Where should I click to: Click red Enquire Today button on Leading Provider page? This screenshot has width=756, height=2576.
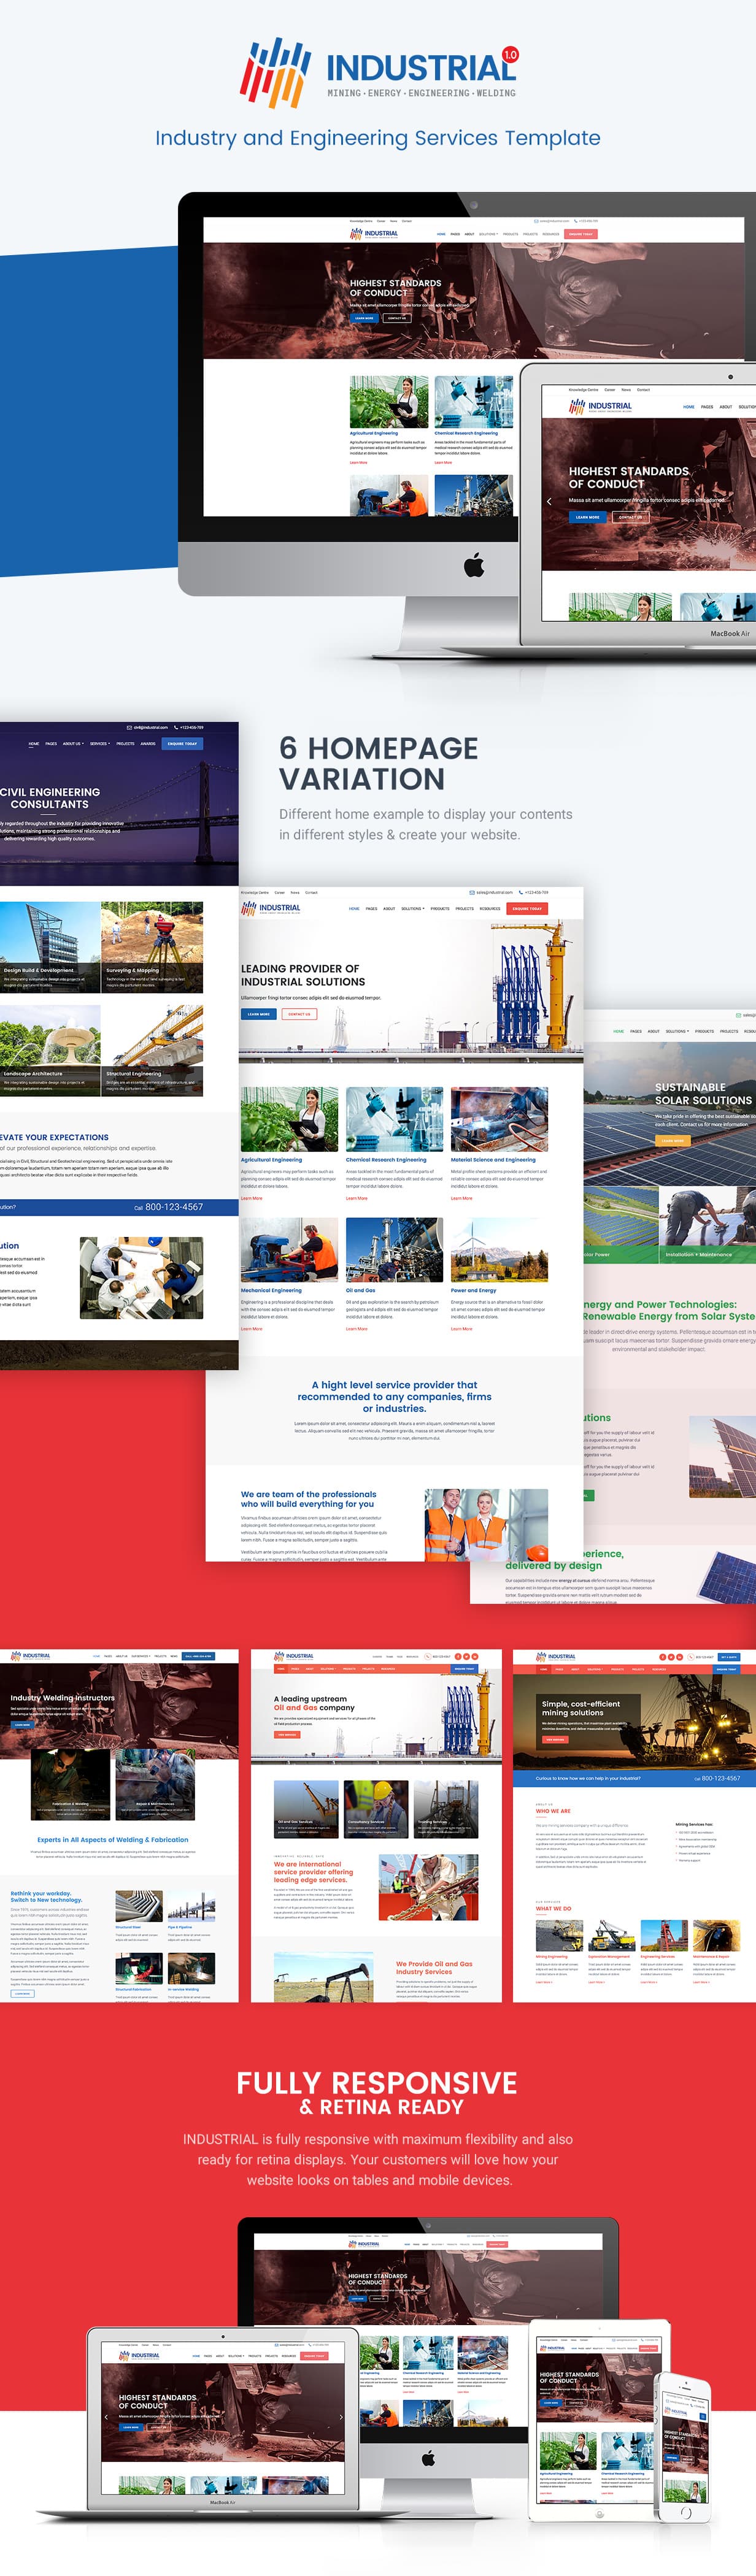point(527,909)
